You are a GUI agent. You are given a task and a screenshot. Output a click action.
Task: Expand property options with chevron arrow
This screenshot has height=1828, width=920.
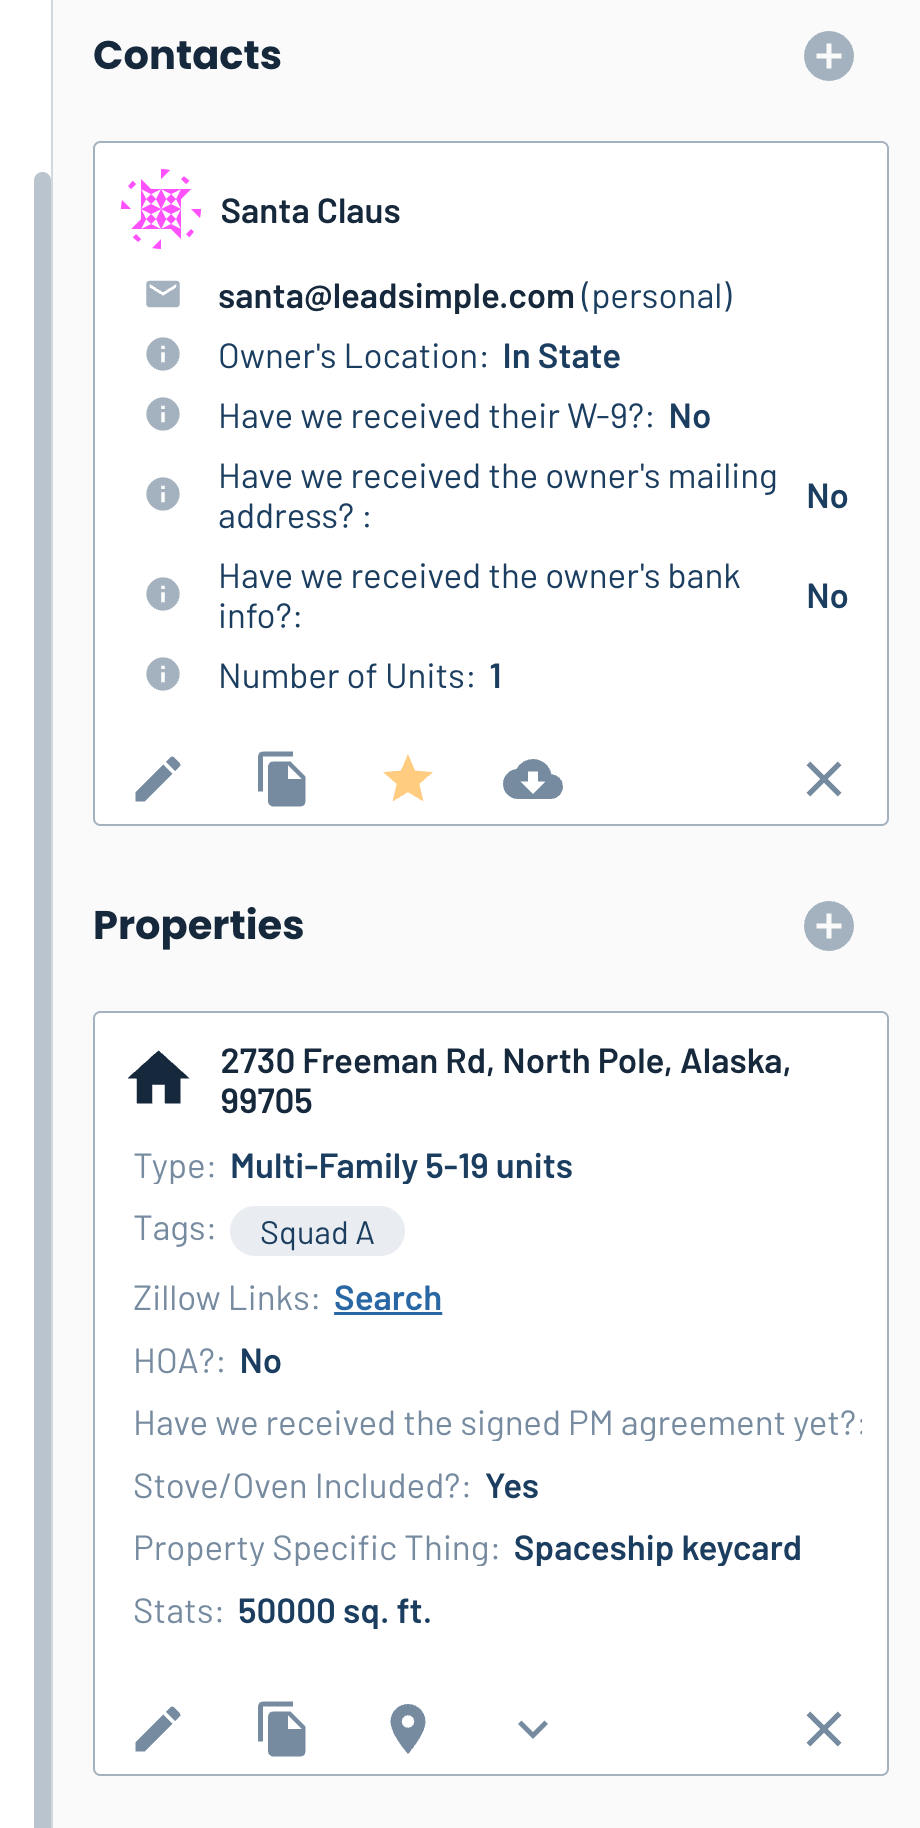(533, 1729)
